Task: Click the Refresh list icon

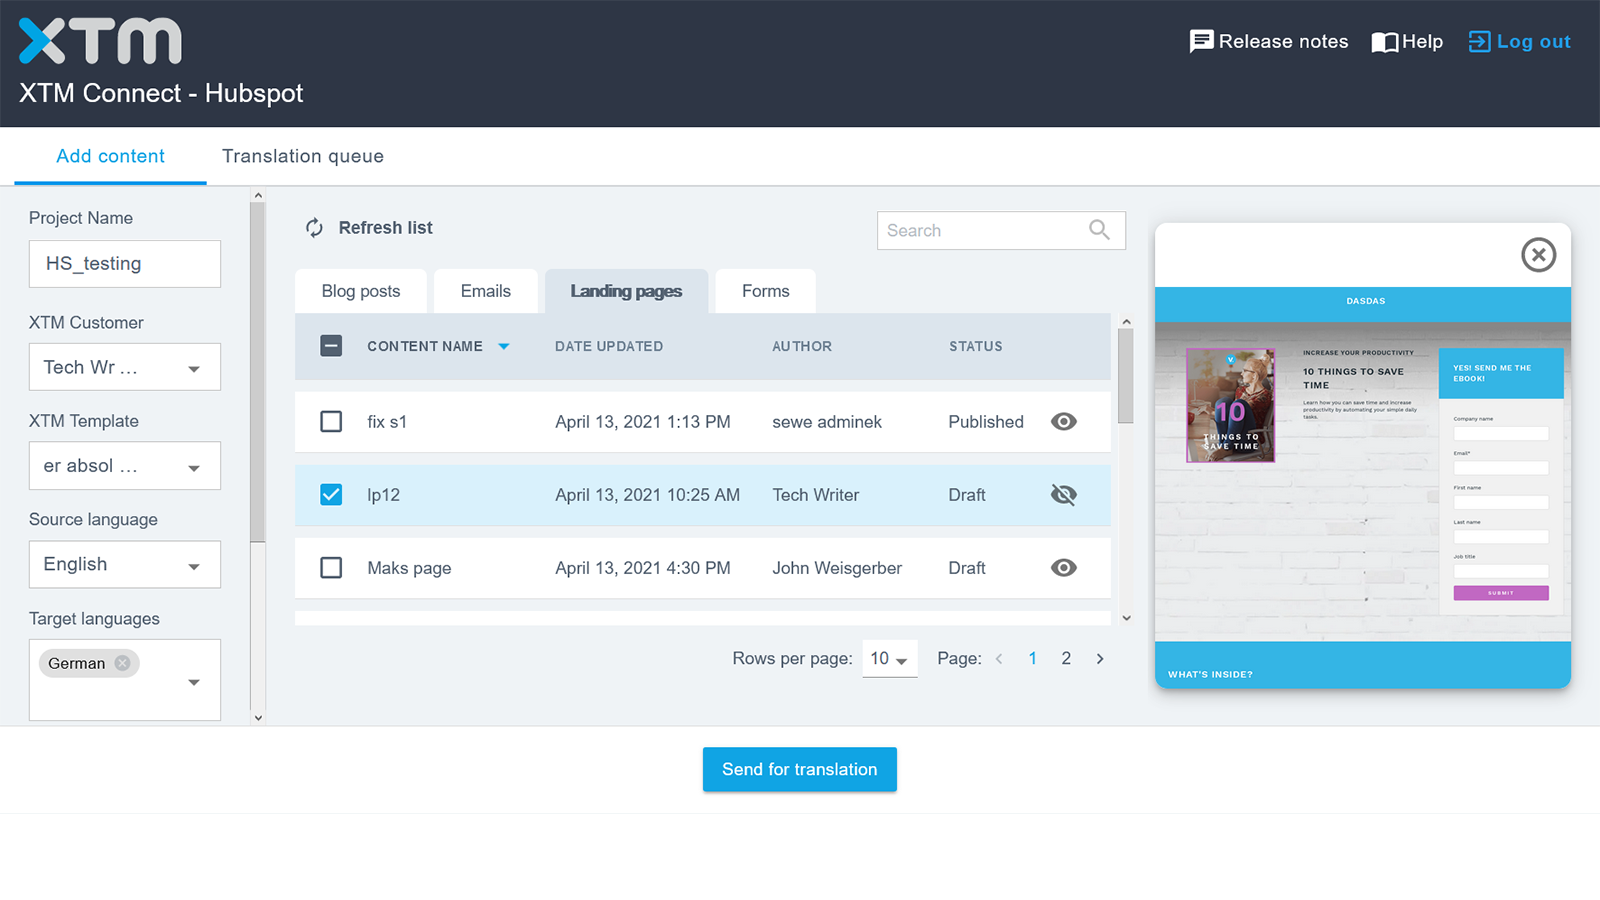Action: tap(314, 228)
